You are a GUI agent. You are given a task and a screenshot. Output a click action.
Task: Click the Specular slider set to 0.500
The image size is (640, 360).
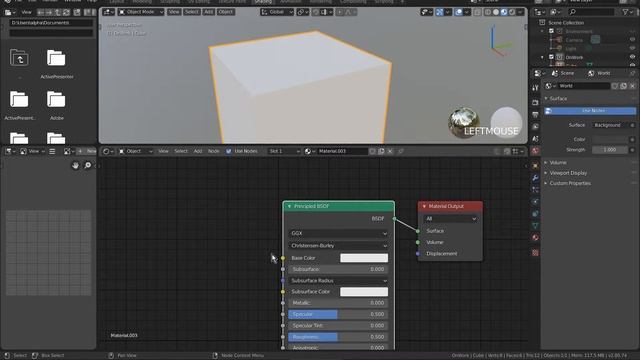point(338,314)
